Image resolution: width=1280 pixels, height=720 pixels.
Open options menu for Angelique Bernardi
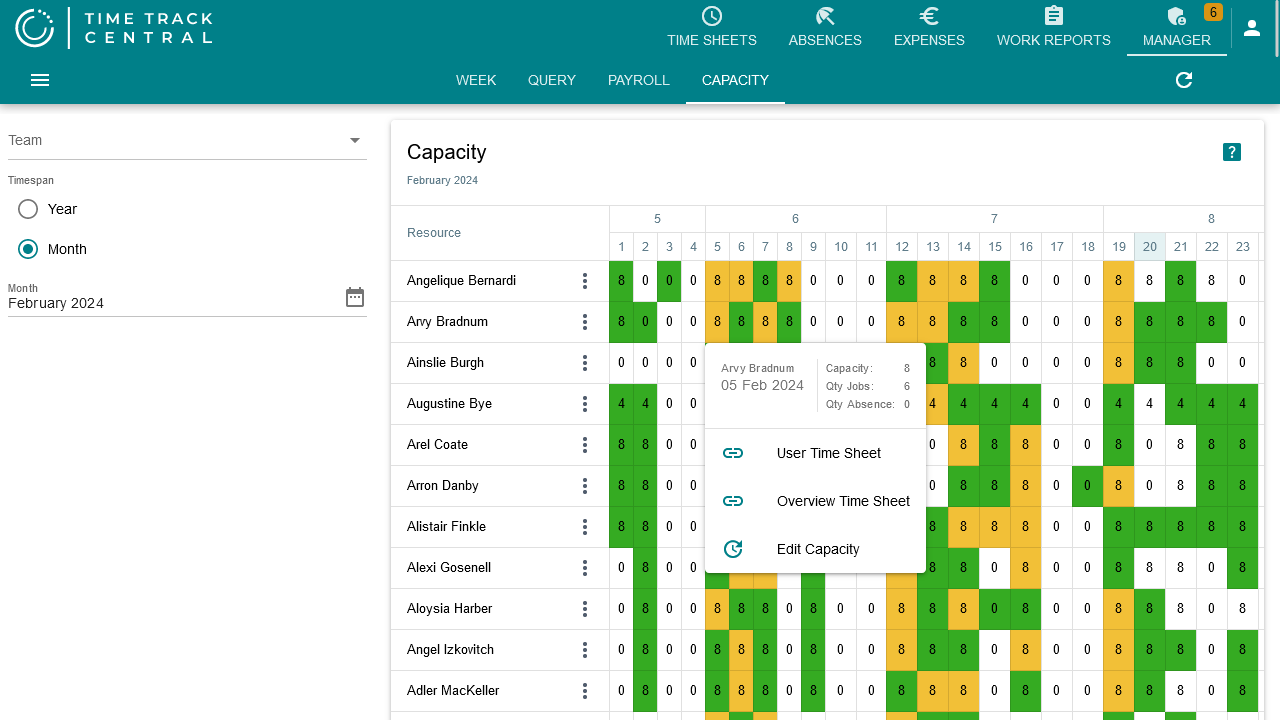[x=585, y=281]
